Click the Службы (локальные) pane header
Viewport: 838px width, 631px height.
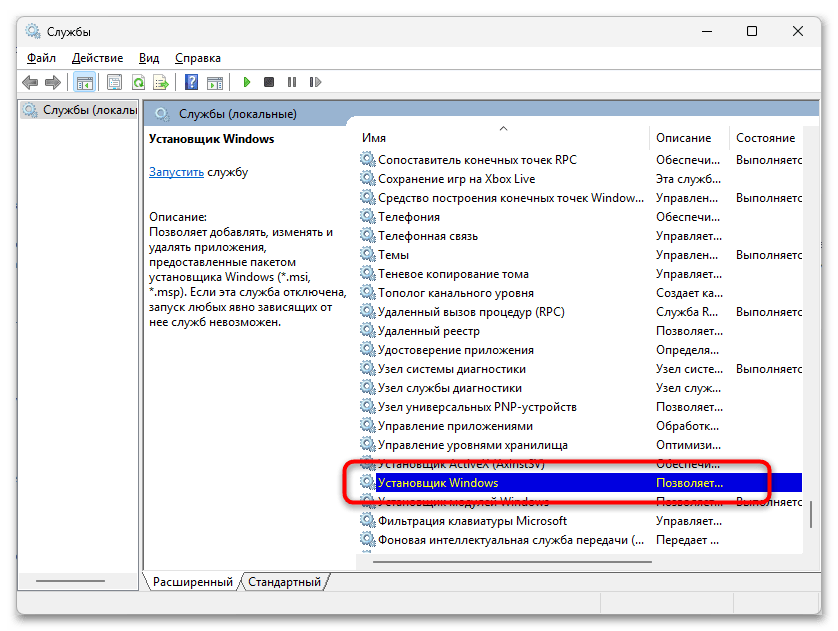click(x=237, y=114)
